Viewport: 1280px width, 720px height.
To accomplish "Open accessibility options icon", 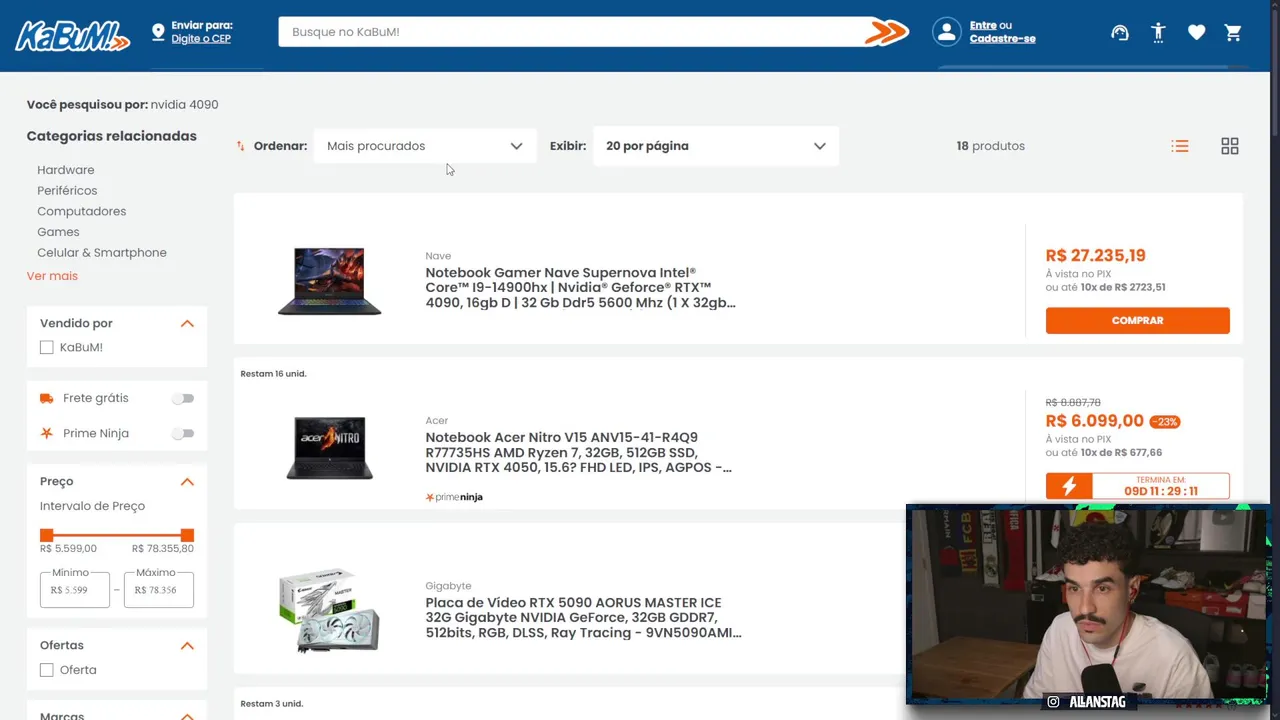I will coord(1158,33).
